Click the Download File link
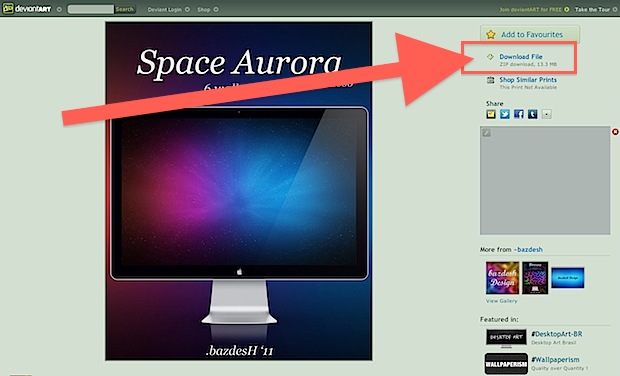This screenshot has width=620, height=376. click(x=521, y=57)
